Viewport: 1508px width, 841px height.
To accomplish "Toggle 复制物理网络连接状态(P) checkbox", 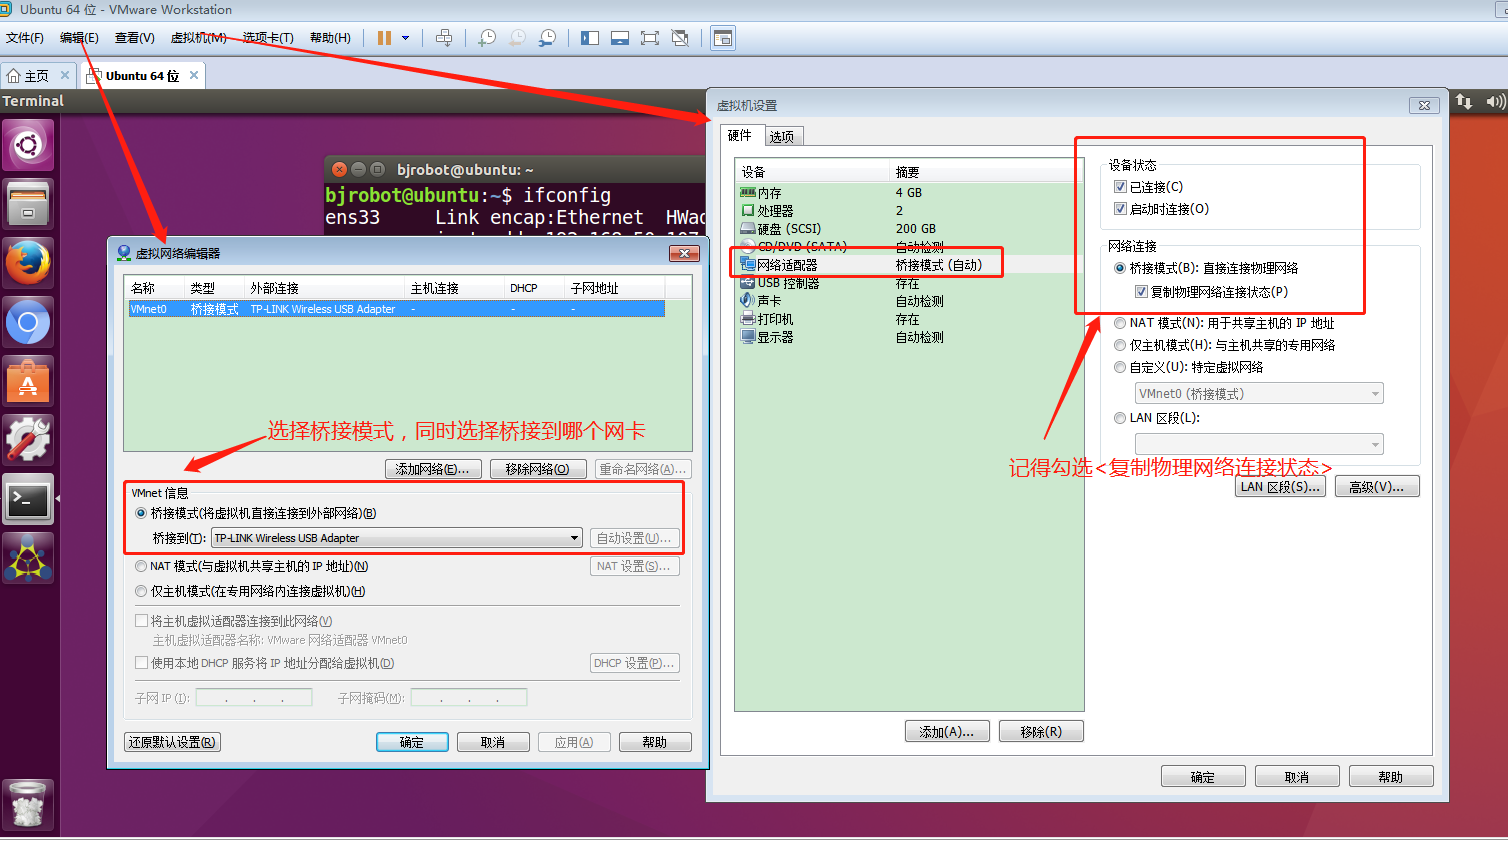I will click(x=1141, y=292).
